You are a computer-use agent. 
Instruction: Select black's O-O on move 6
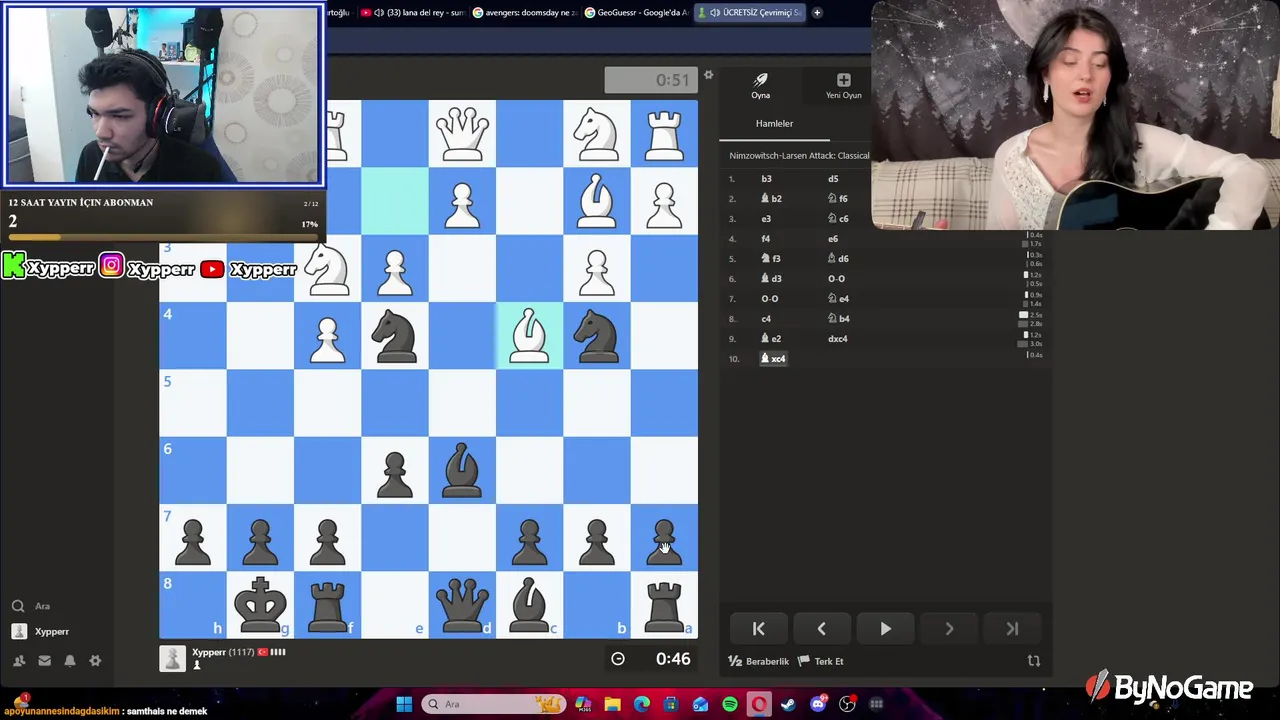coord(836,278)
